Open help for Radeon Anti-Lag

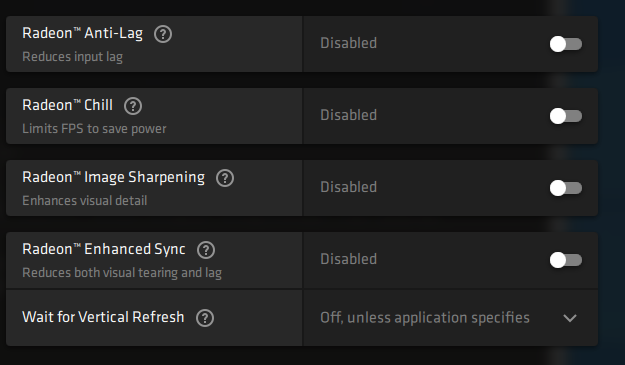pyautogui.click(x=163, y=34)
